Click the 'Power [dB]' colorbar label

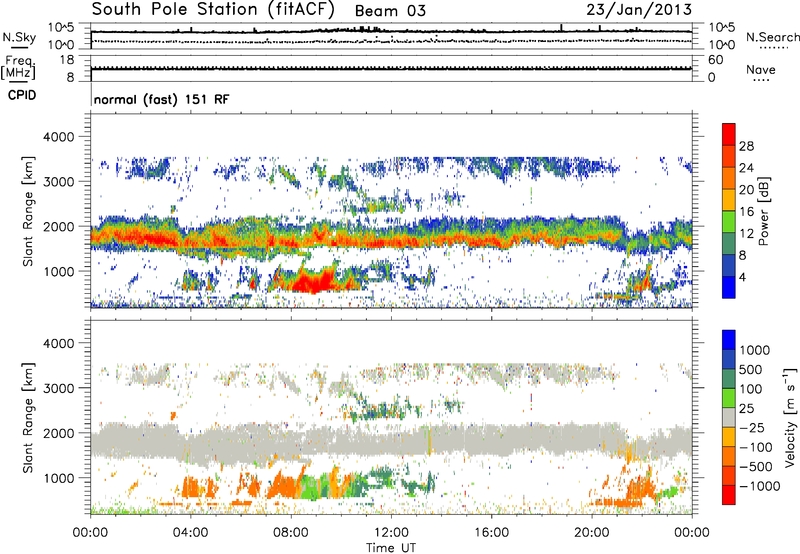tap(764, 211)
